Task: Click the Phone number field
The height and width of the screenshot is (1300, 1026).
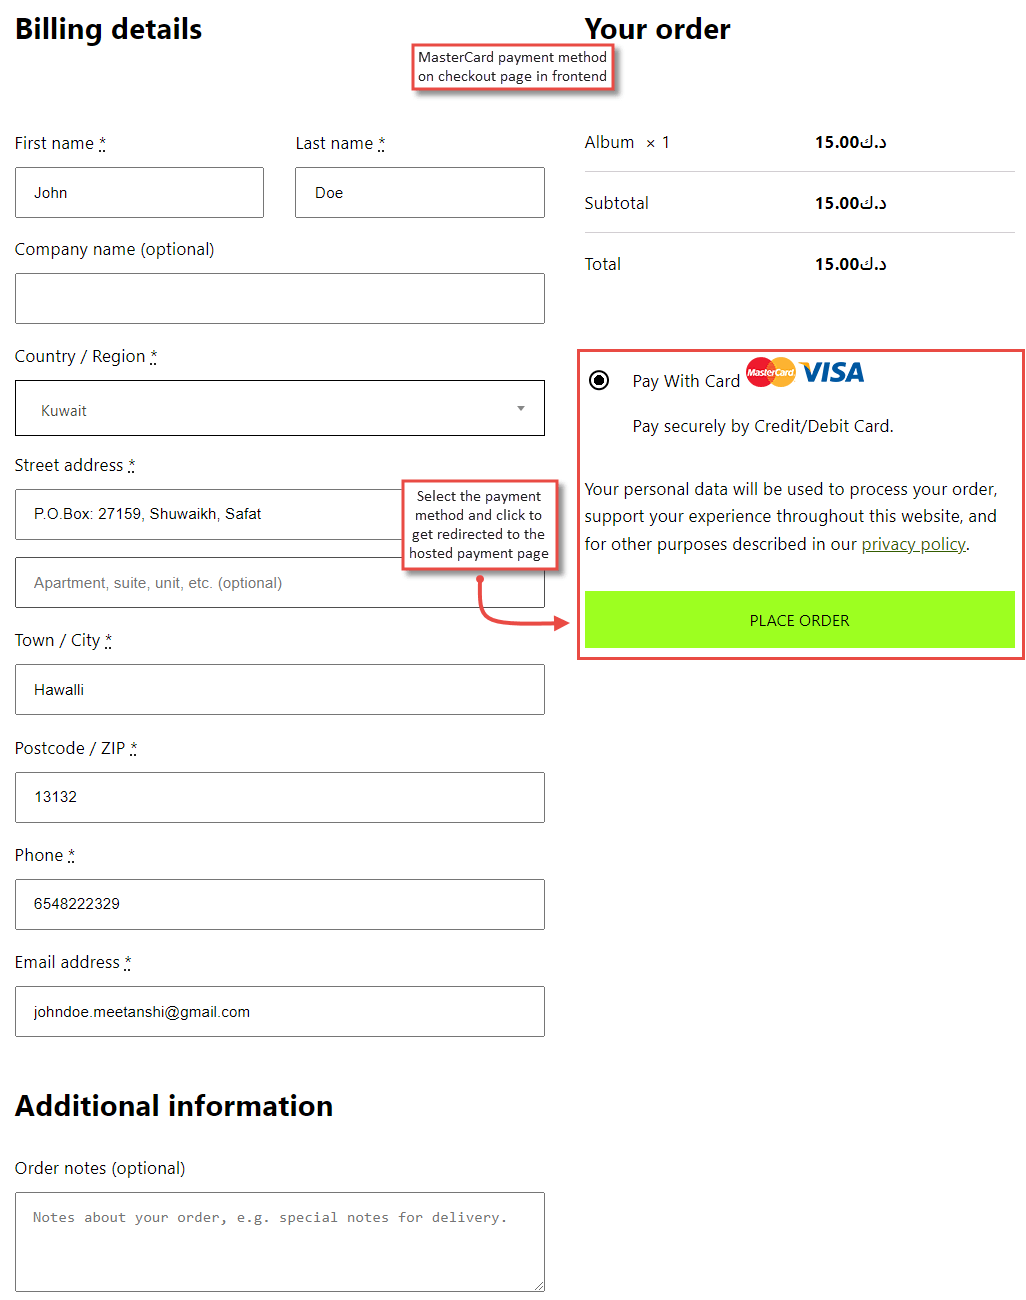Action: tap(280, 904)
